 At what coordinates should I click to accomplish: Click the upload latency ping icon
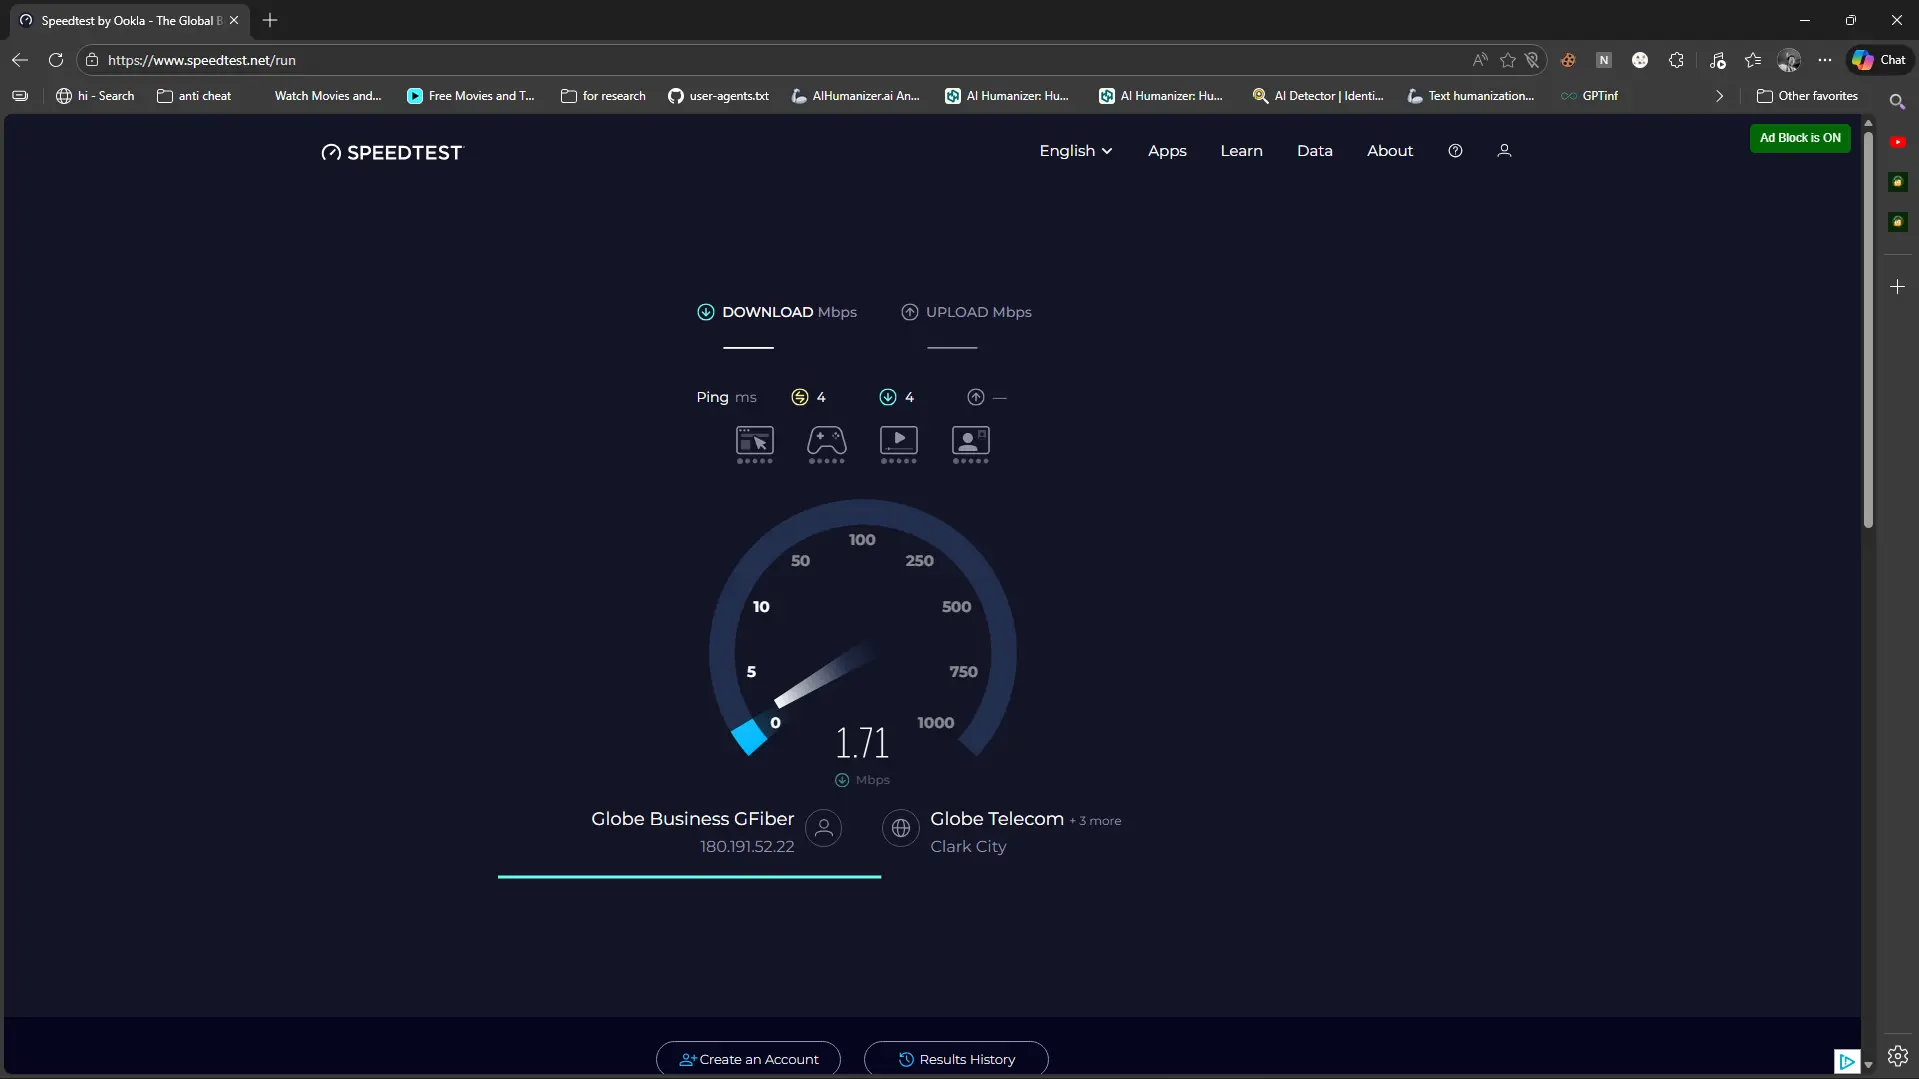[976, 397]
